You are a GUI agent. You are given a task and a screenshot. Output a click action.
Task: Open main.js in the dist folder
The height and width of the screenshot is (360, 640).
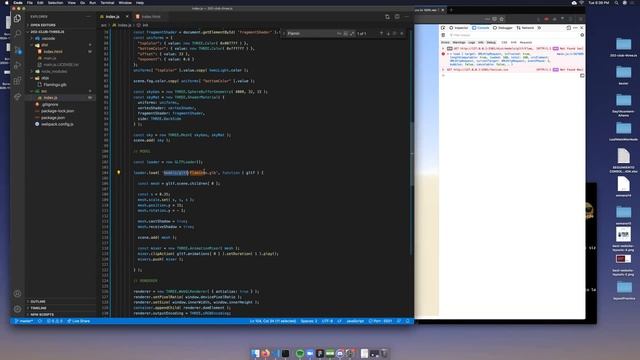[60, 58]
